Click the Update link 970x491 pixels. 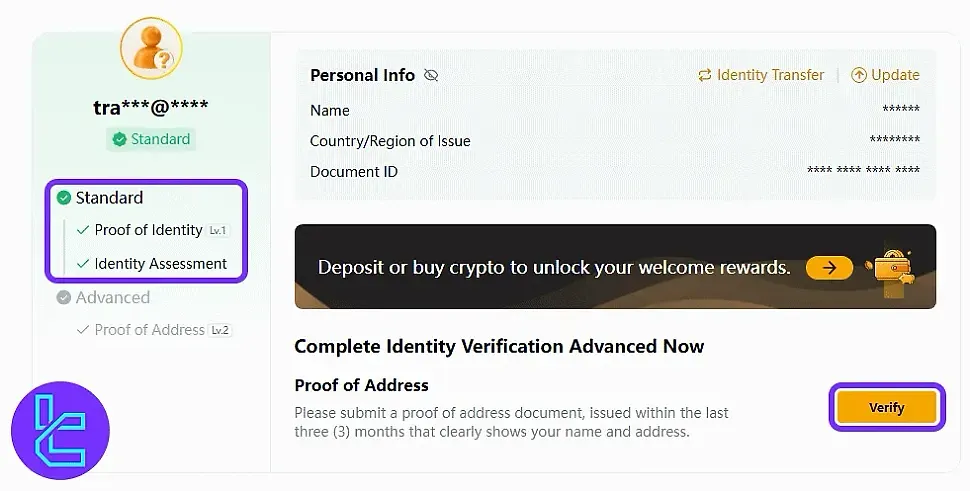(x=895, y=75)
